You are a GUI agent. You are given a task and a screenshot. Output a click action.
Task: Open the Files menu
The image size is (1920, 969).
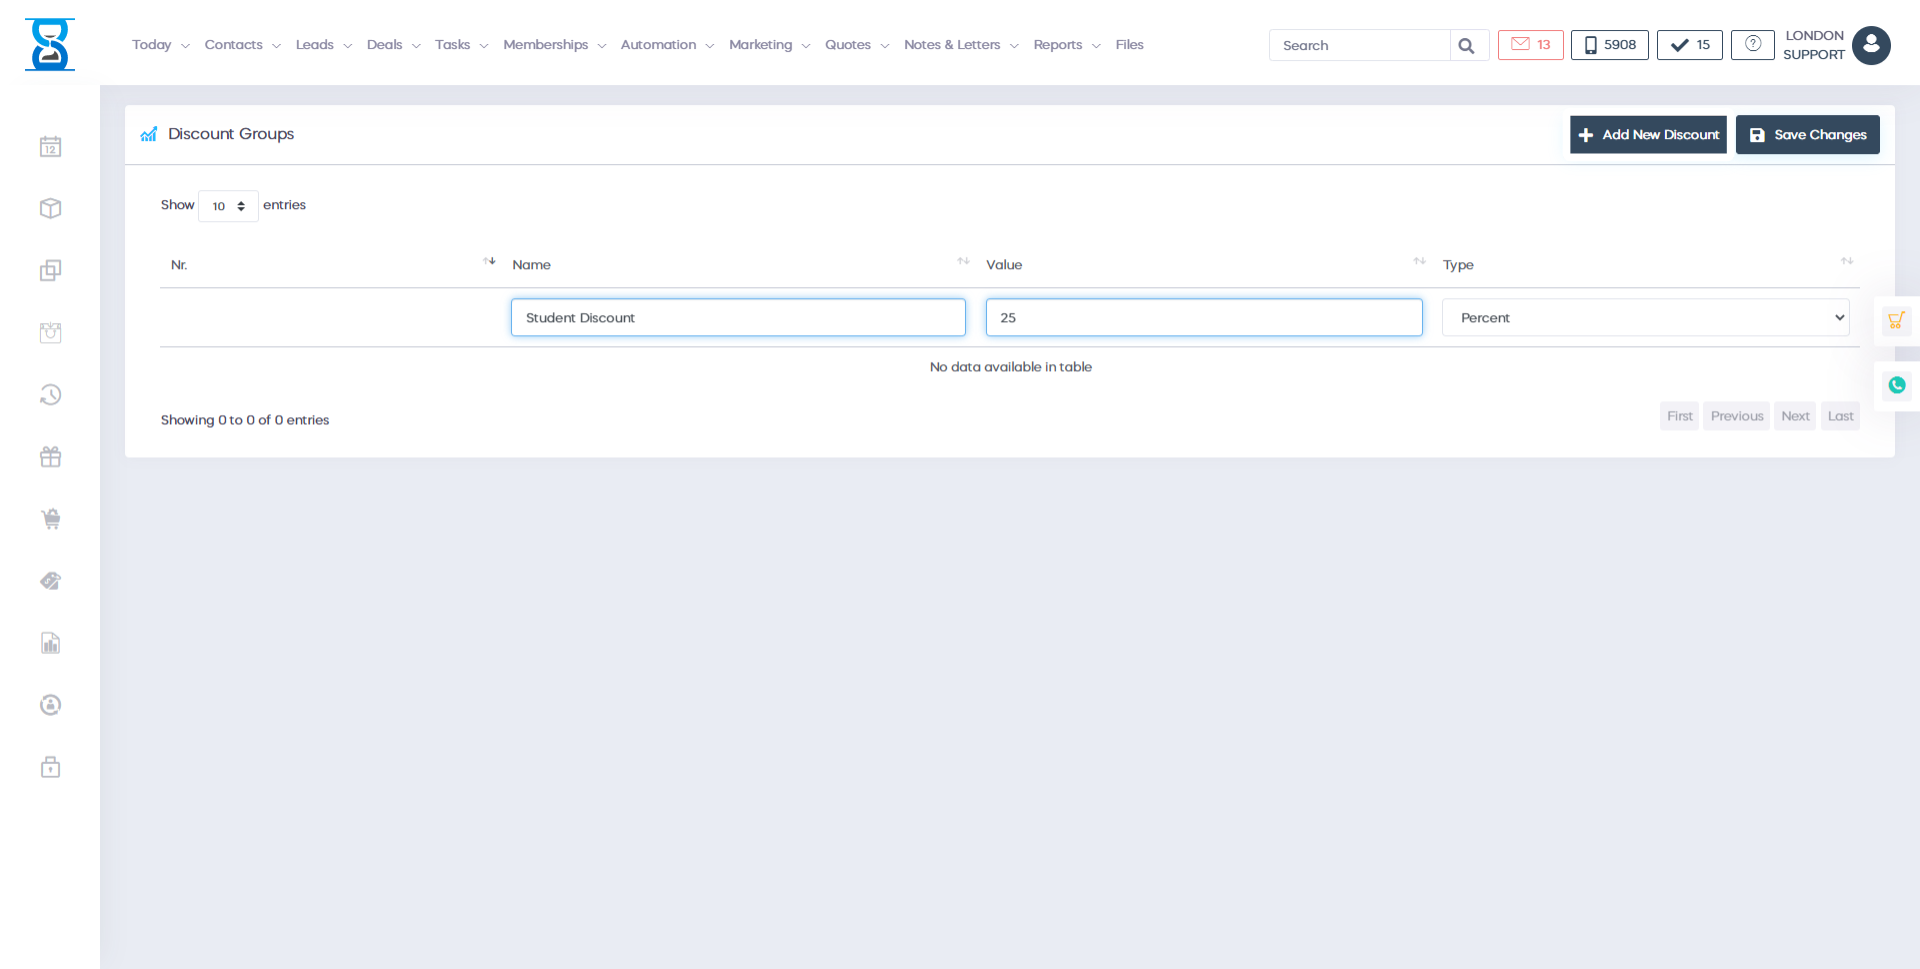tap(1129, 44)
